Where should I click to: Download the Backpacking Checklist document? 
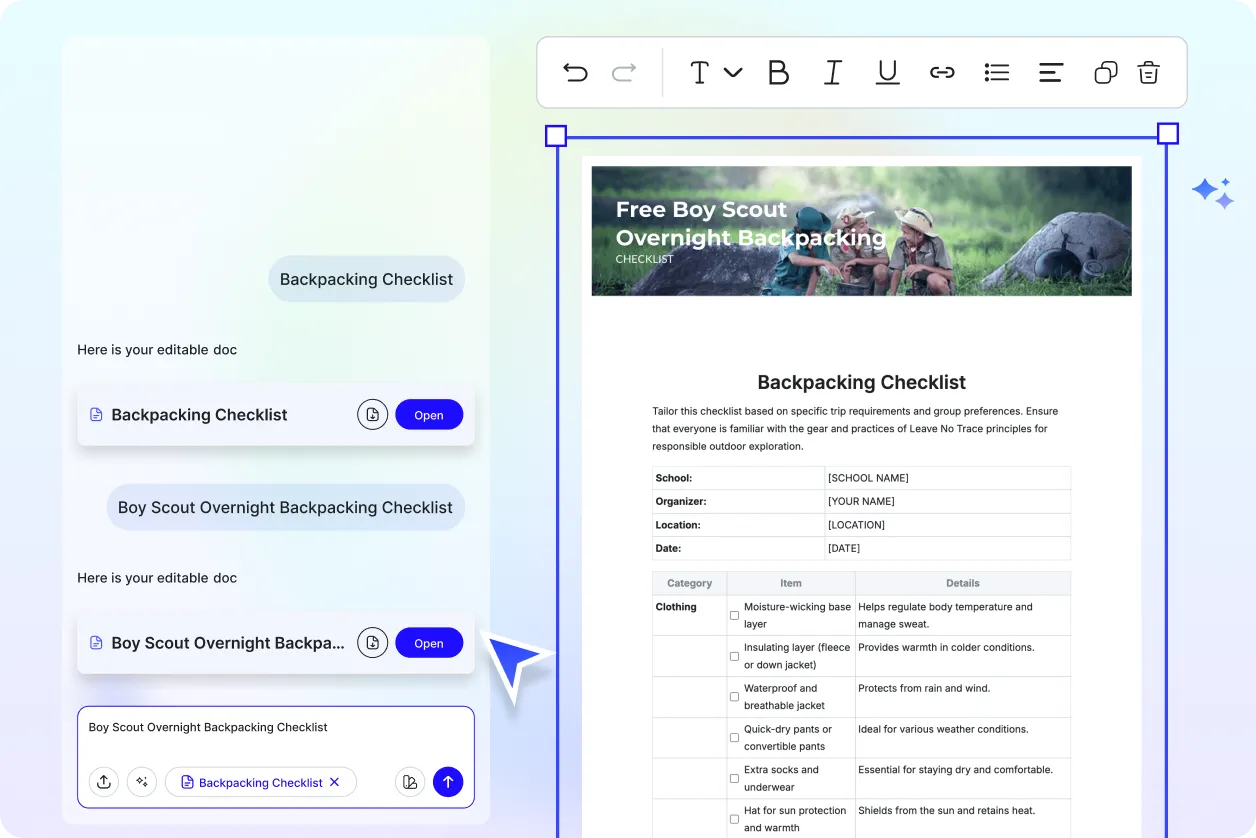[373, 414]
